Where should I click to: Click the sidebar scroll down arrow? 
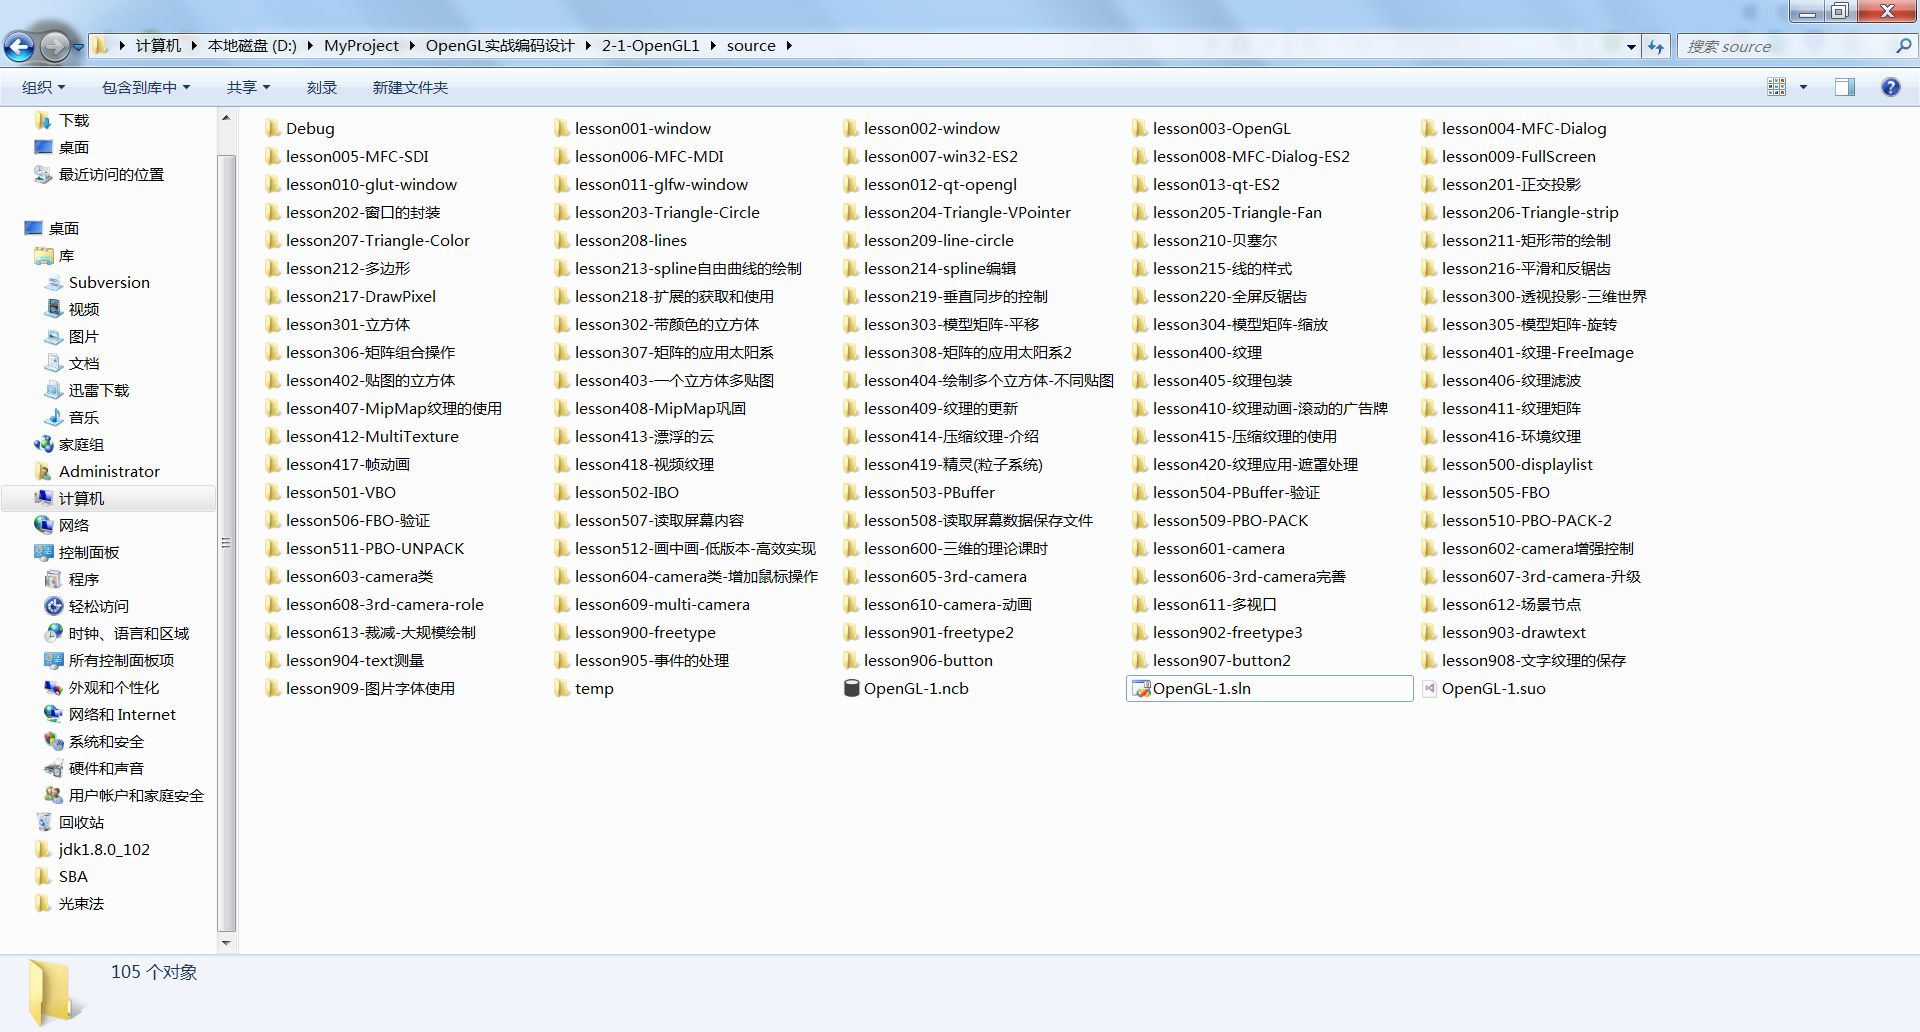click(226, 942)
